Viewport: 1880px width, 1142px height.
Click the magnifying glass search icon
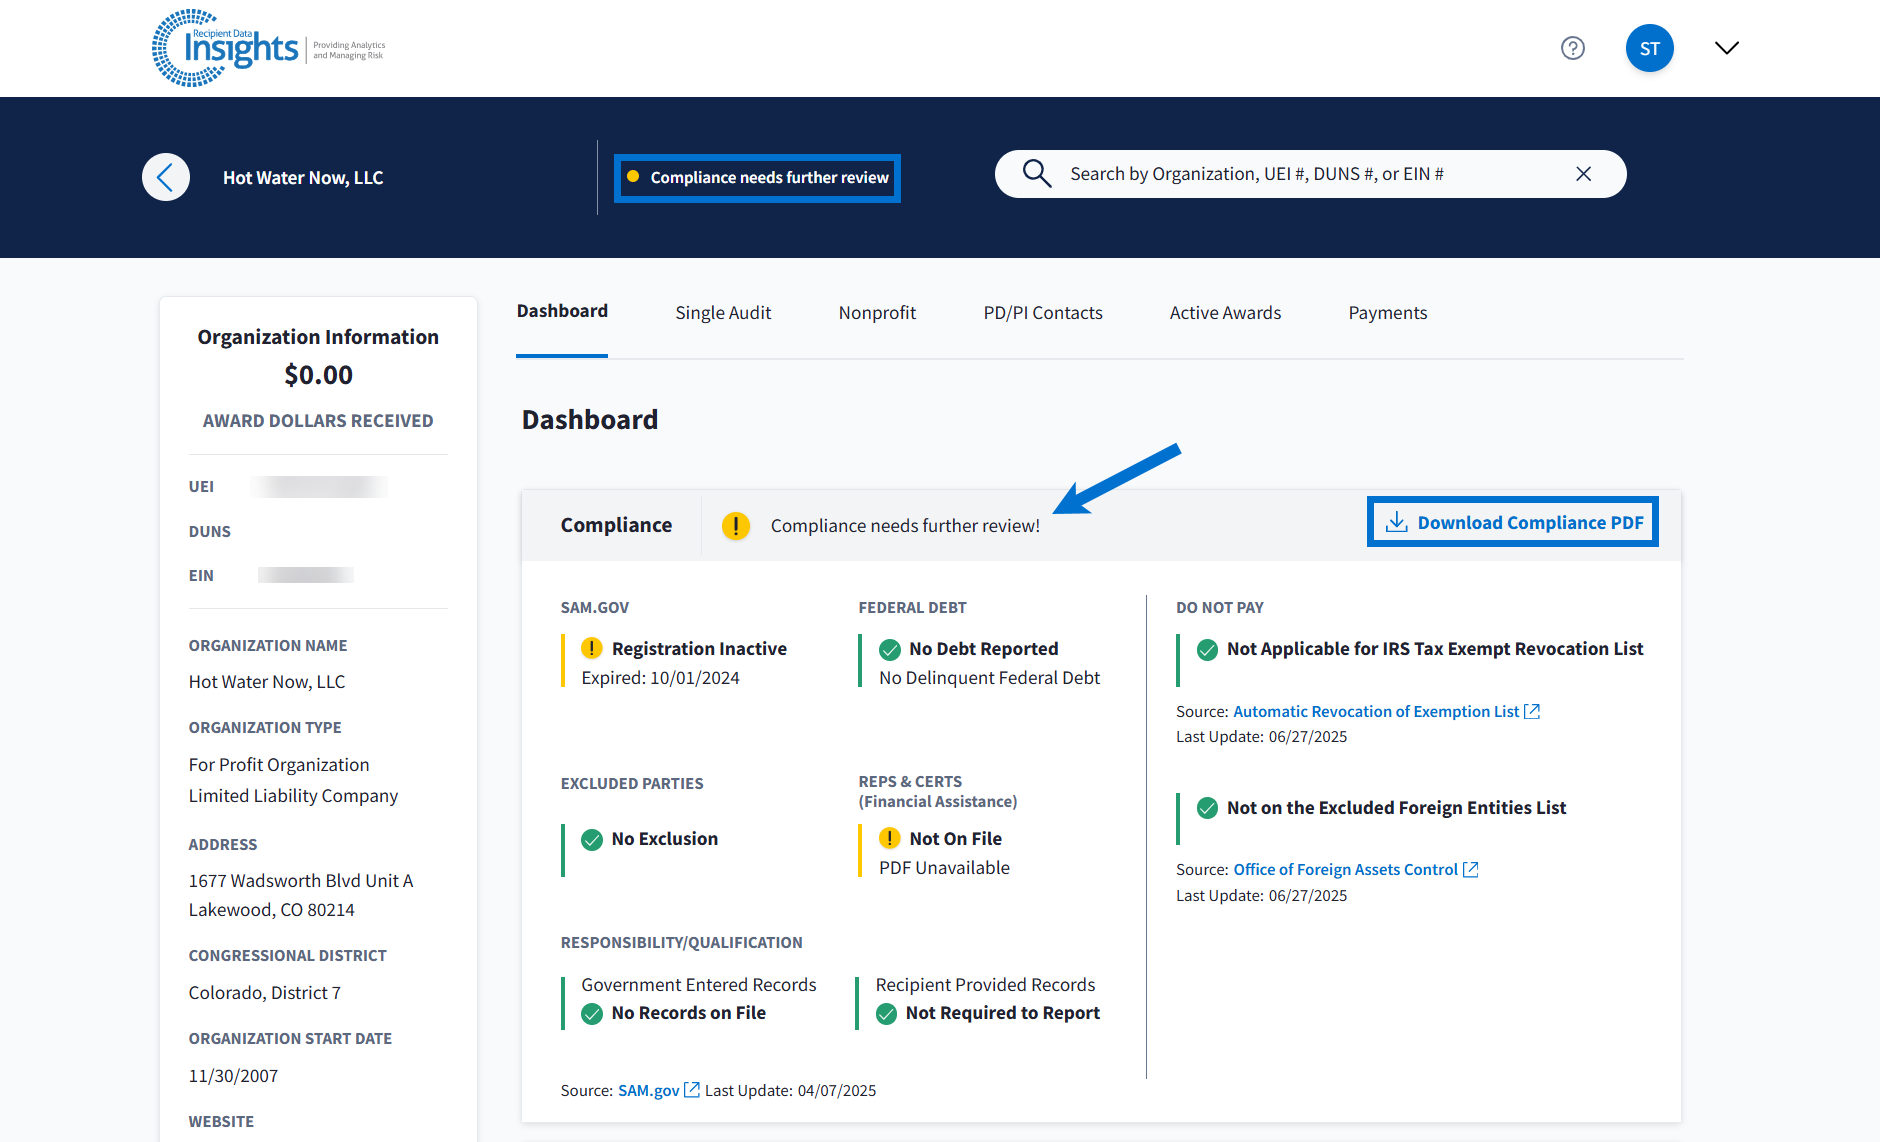click(1037, 174)
